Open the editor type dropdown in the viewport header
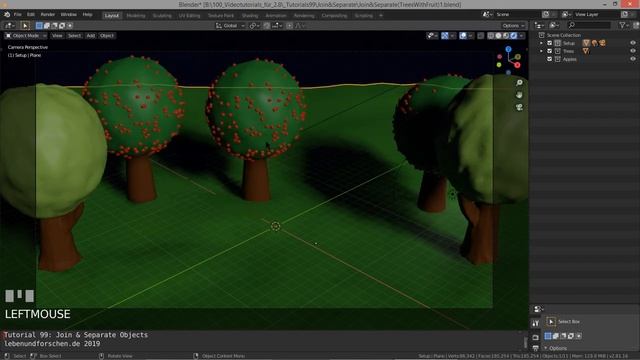 click(9, 25)
